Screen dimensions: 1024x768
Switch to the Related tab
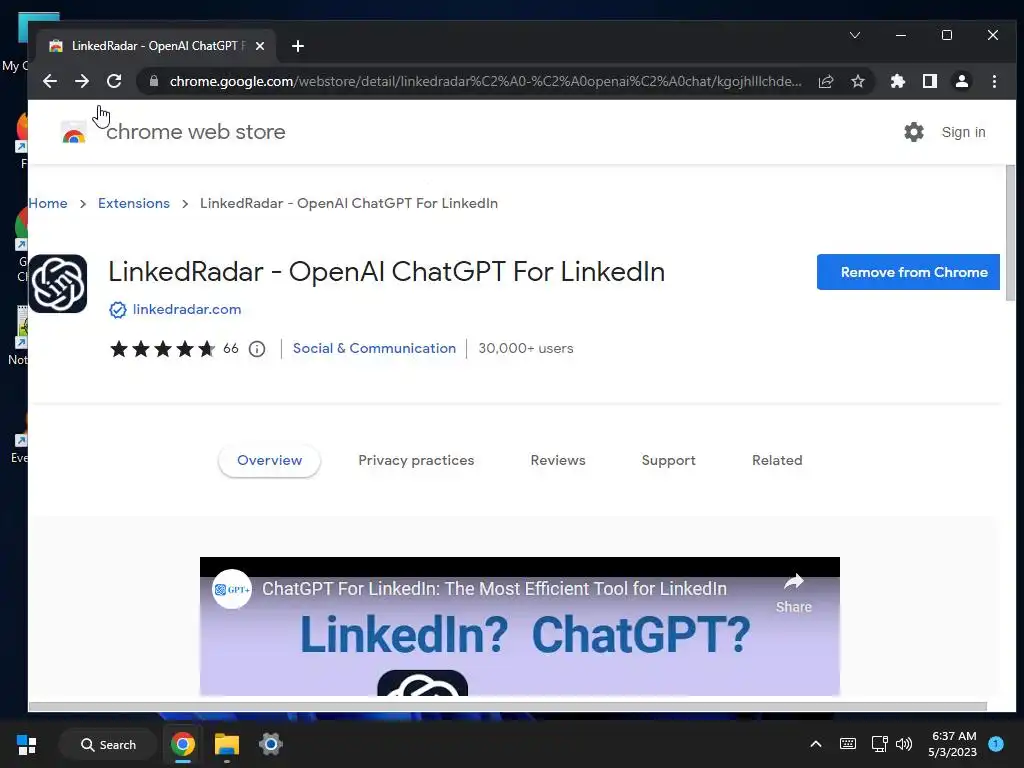click(777, 460)
